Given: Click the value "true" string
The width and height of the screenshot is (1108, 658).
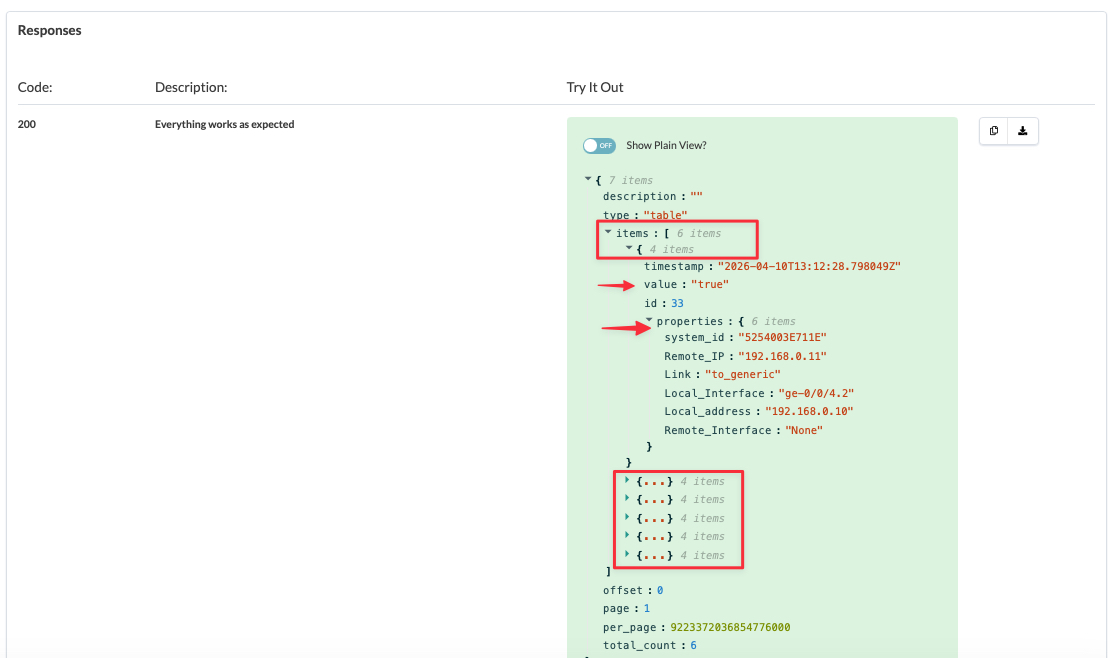Looking at the screenshot, I should [x=709, y=285].
